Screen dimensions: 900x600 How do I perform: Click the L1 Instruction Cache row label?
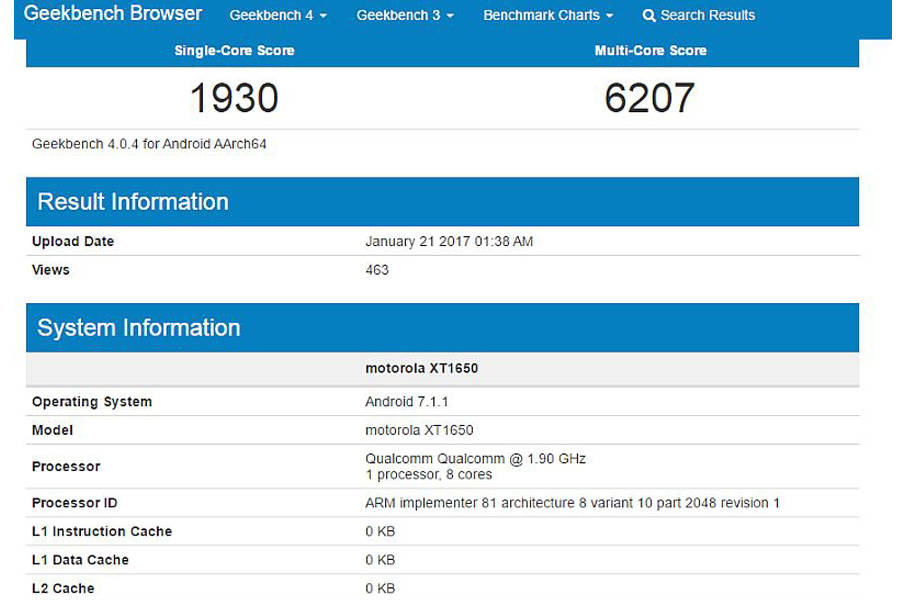point(102,531)
